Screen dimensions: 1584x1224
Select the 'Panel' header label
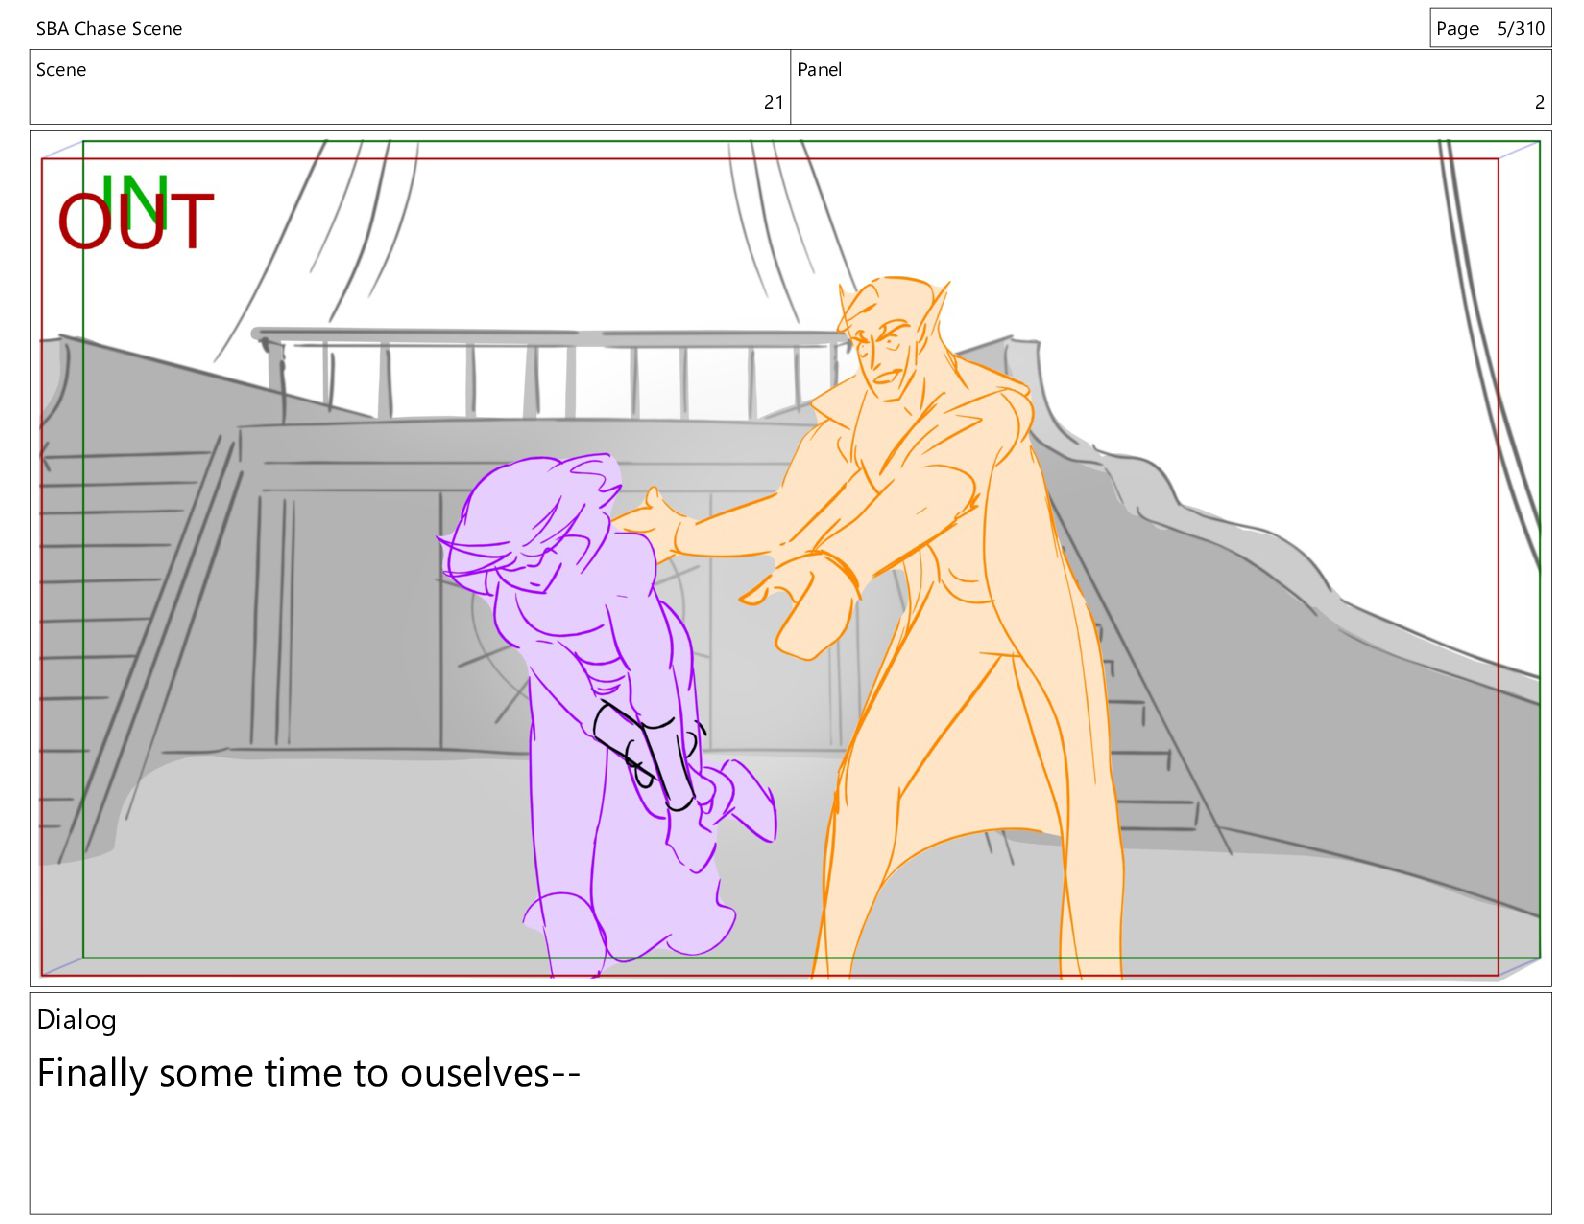pos(819,70)
